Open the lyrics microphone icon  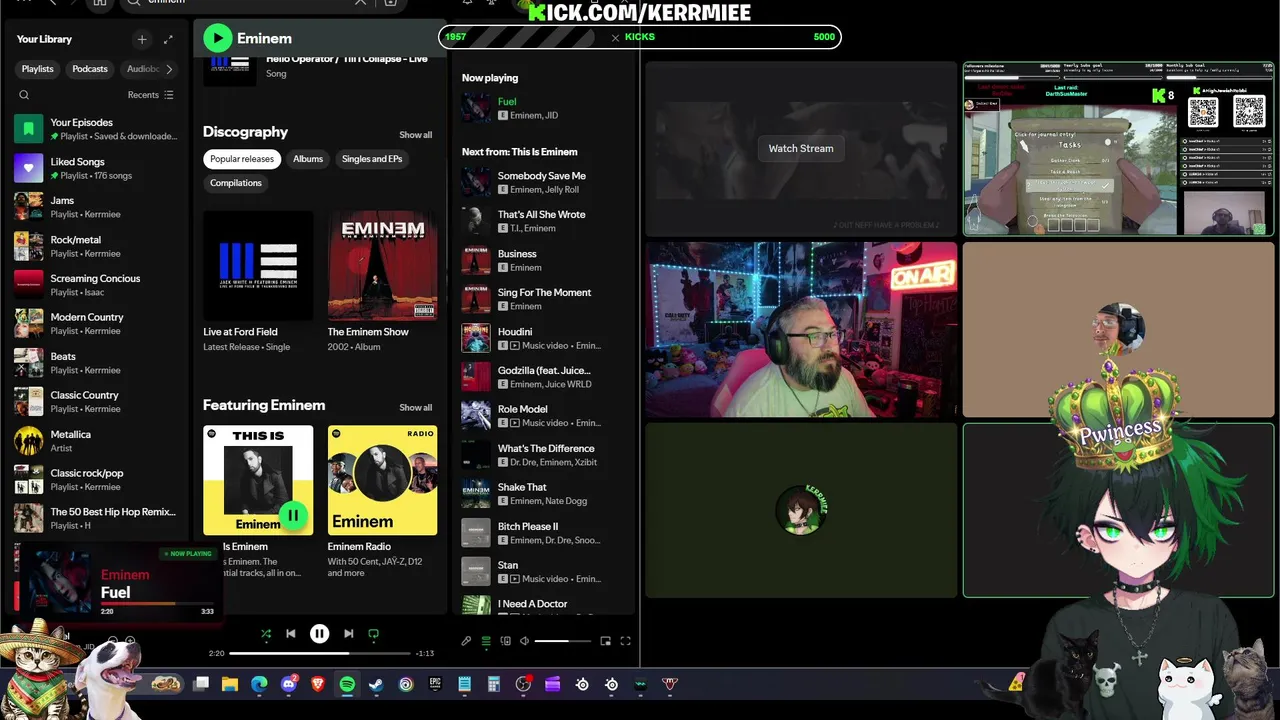point(466,641)
